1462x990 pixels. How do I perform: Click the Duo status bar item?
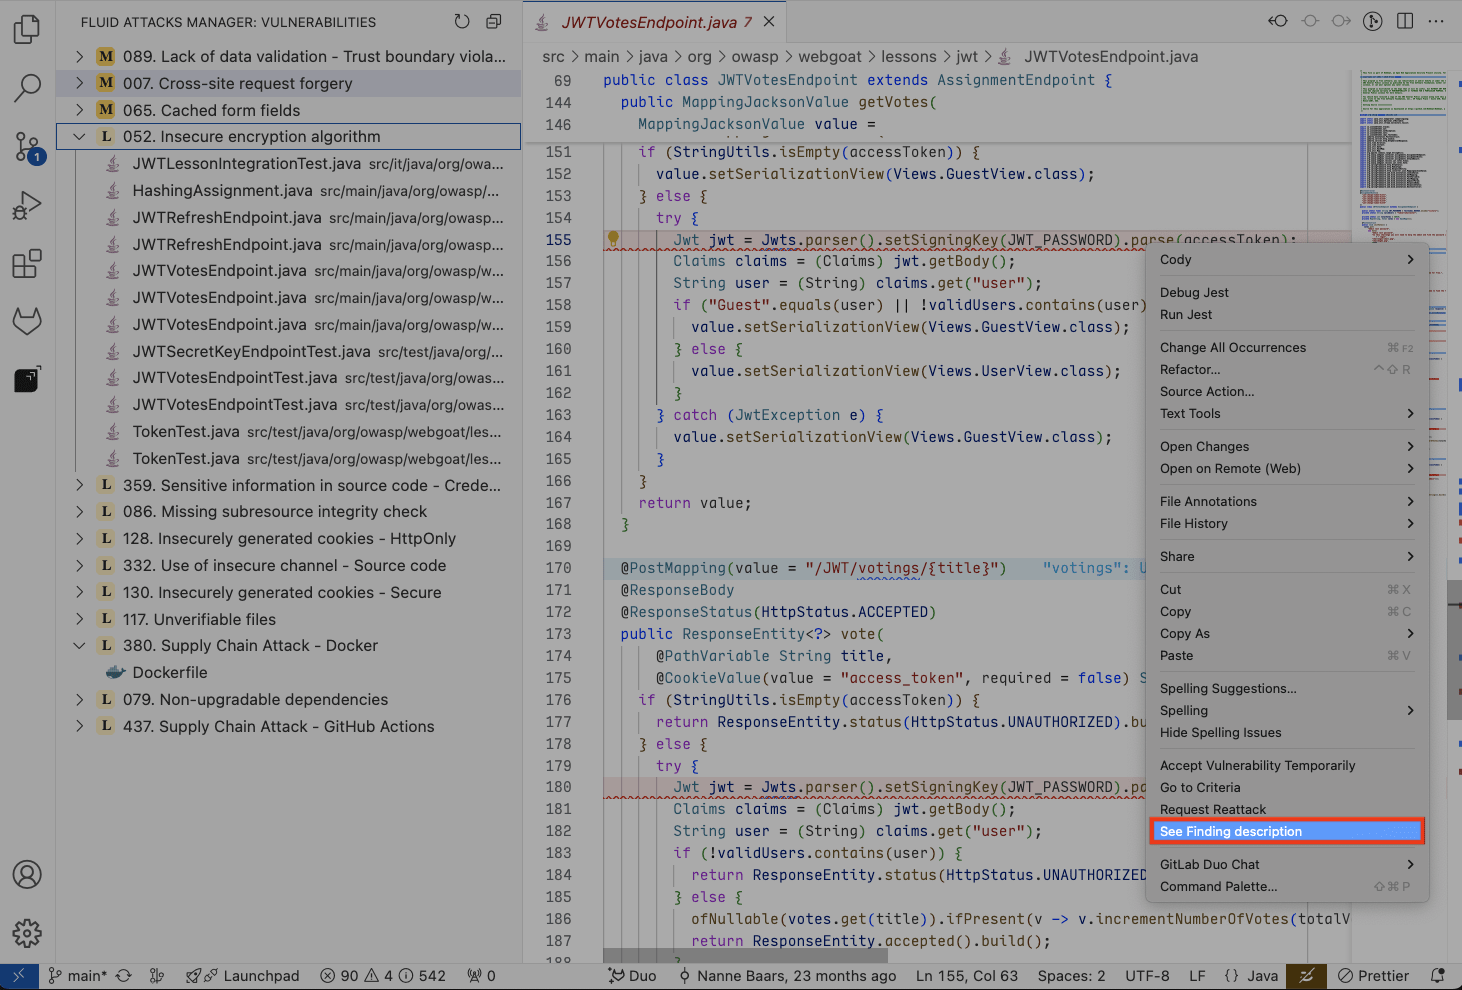(632, 976)
